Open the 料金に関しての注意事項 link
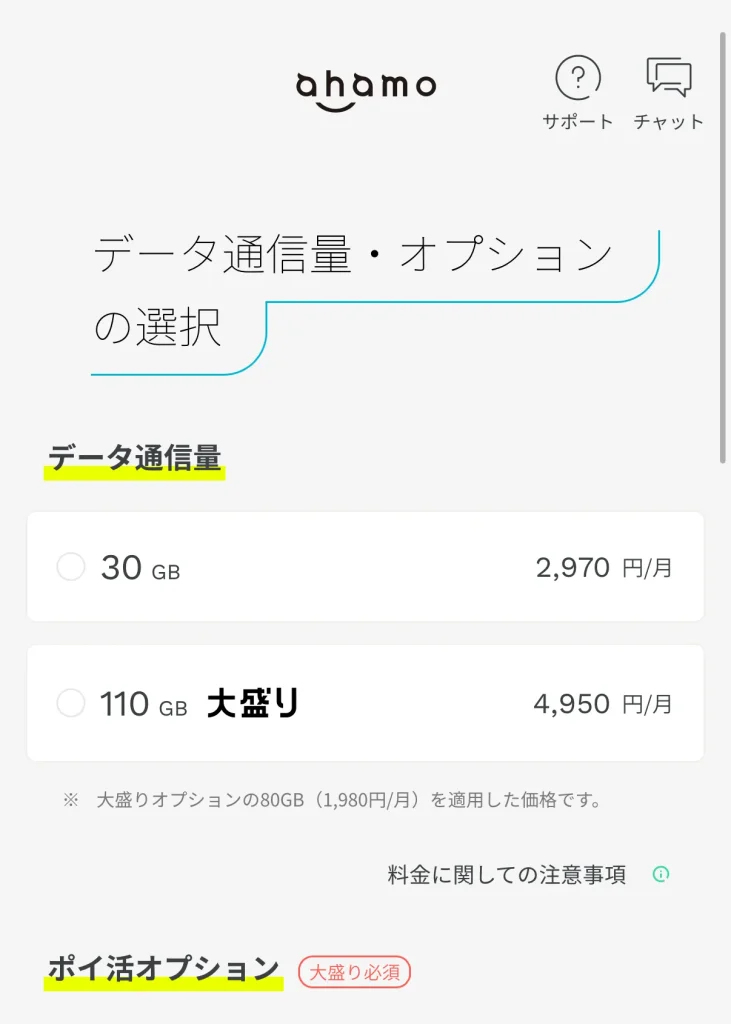Screen dimensions: 731x1024 507,875
